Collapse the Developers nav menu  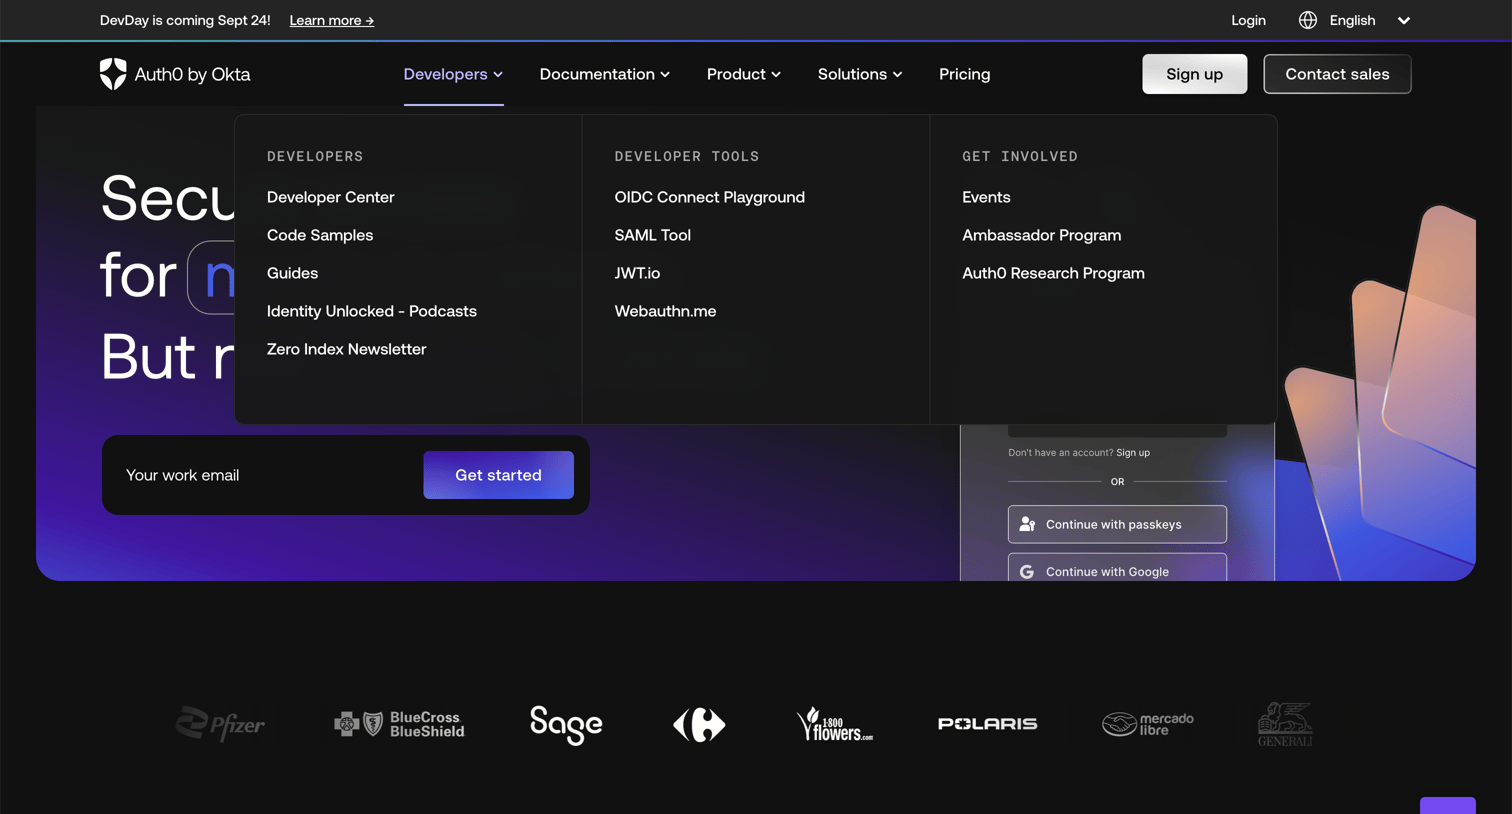pos(453,74)
